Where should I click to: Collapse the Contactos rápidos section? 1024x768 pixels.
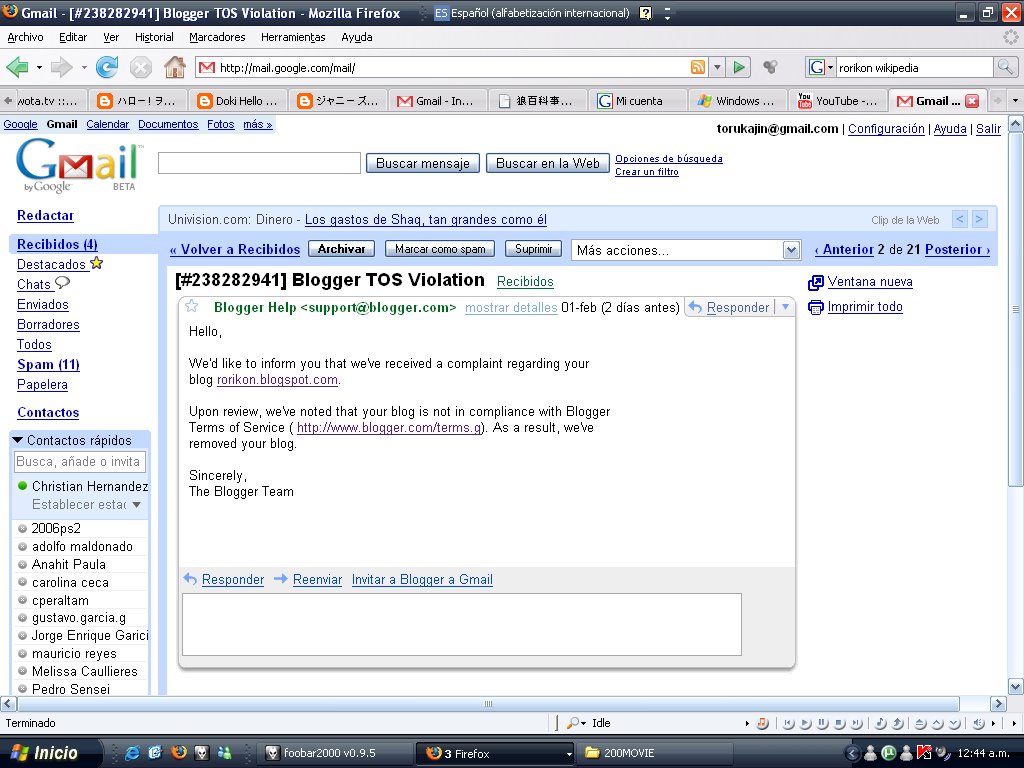(x=18, y=440)
